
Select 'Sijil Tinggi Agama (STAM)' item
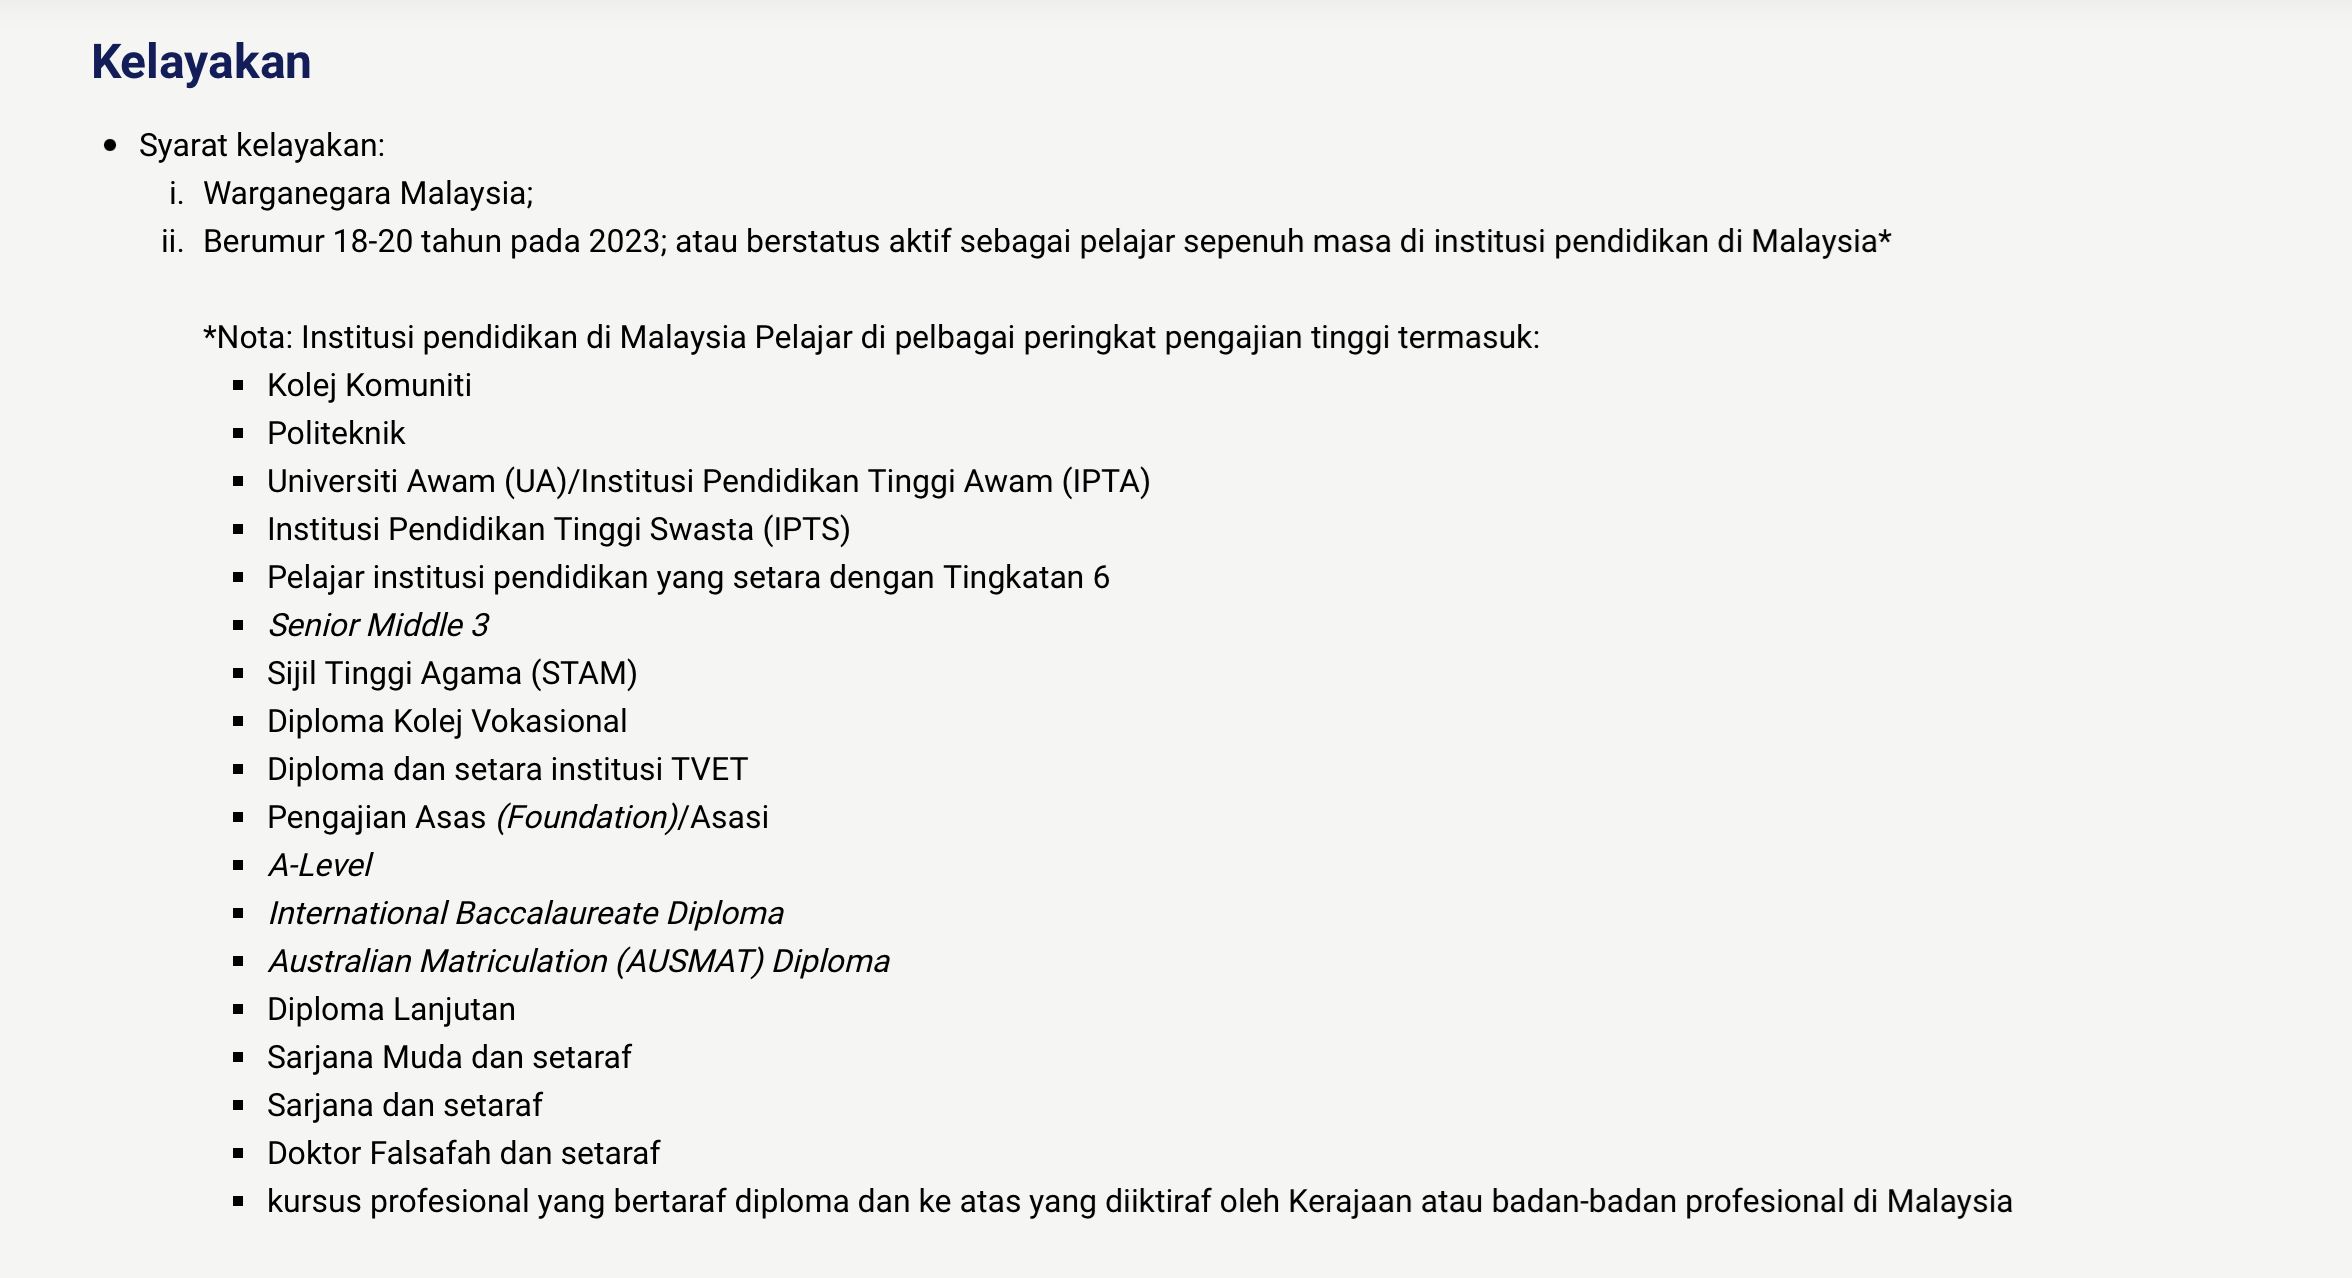pyautogui.click(x=452, y=674)
